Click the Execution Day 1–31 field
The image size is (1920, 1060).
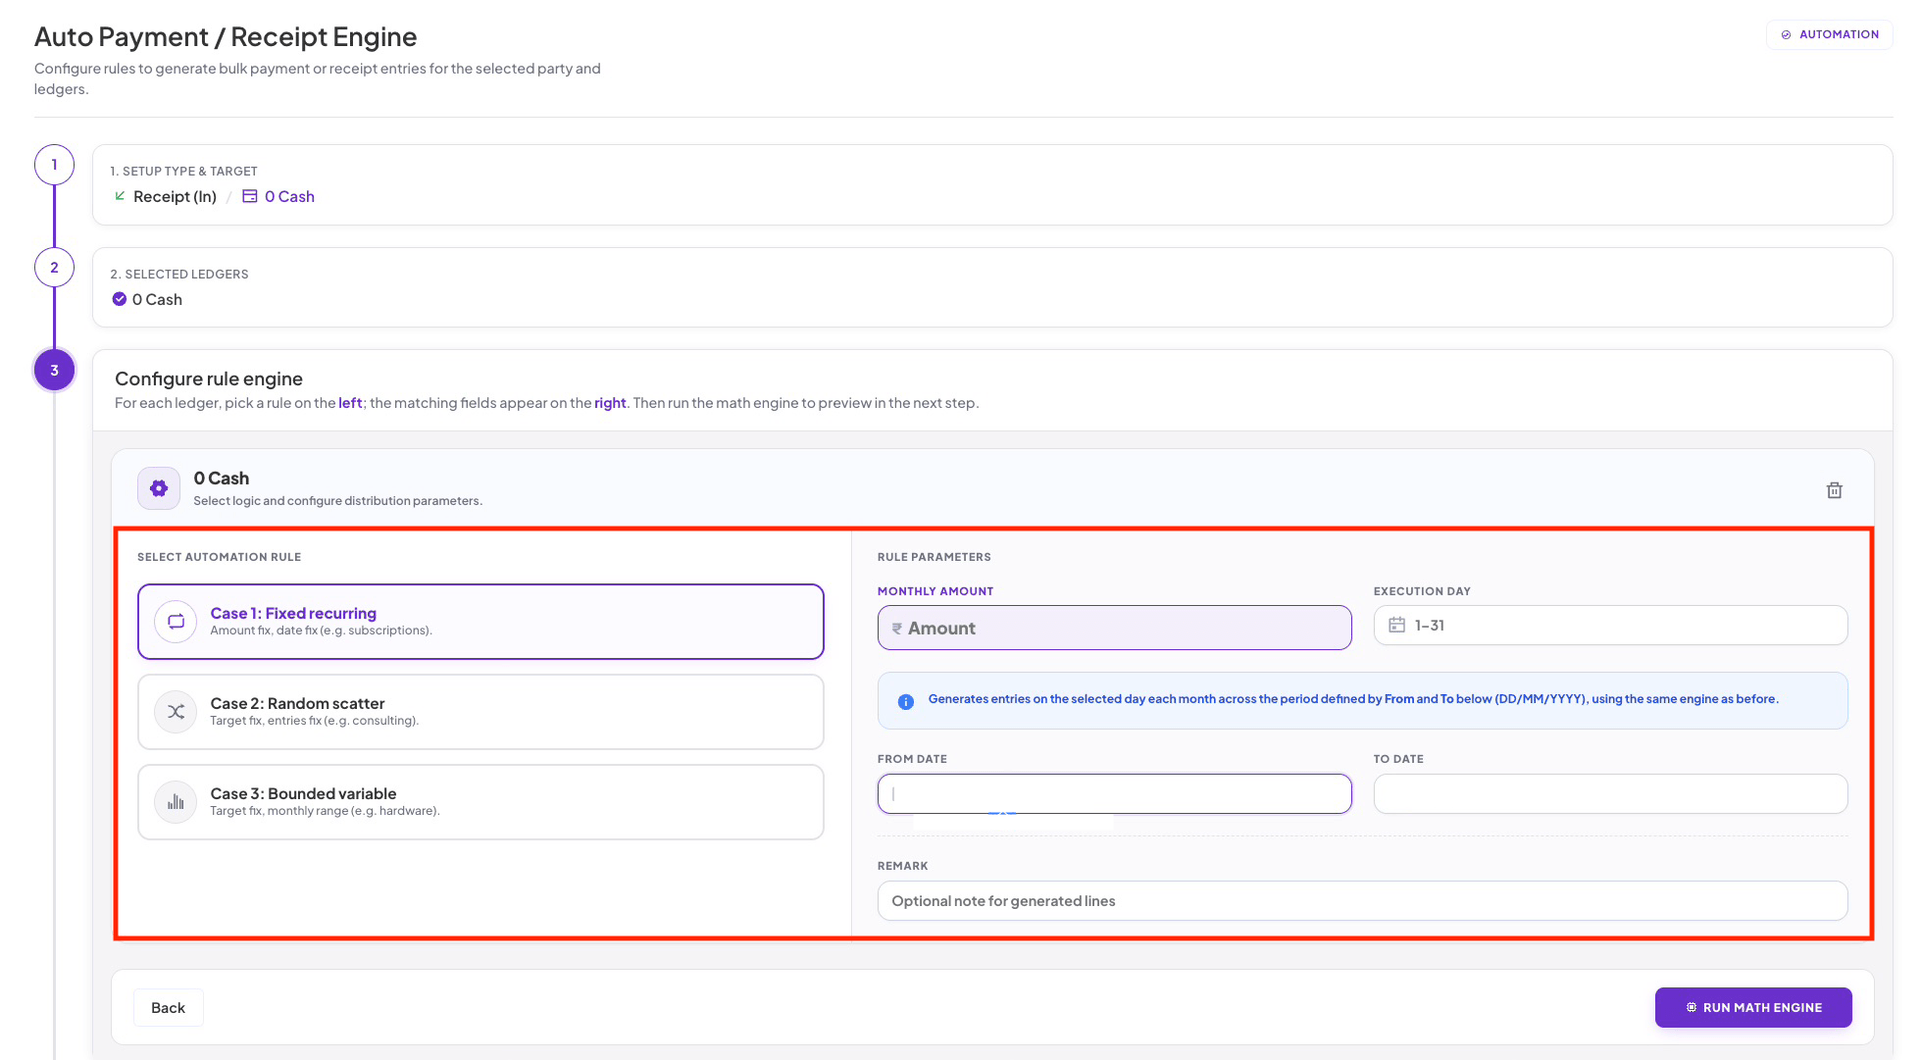1610,625
